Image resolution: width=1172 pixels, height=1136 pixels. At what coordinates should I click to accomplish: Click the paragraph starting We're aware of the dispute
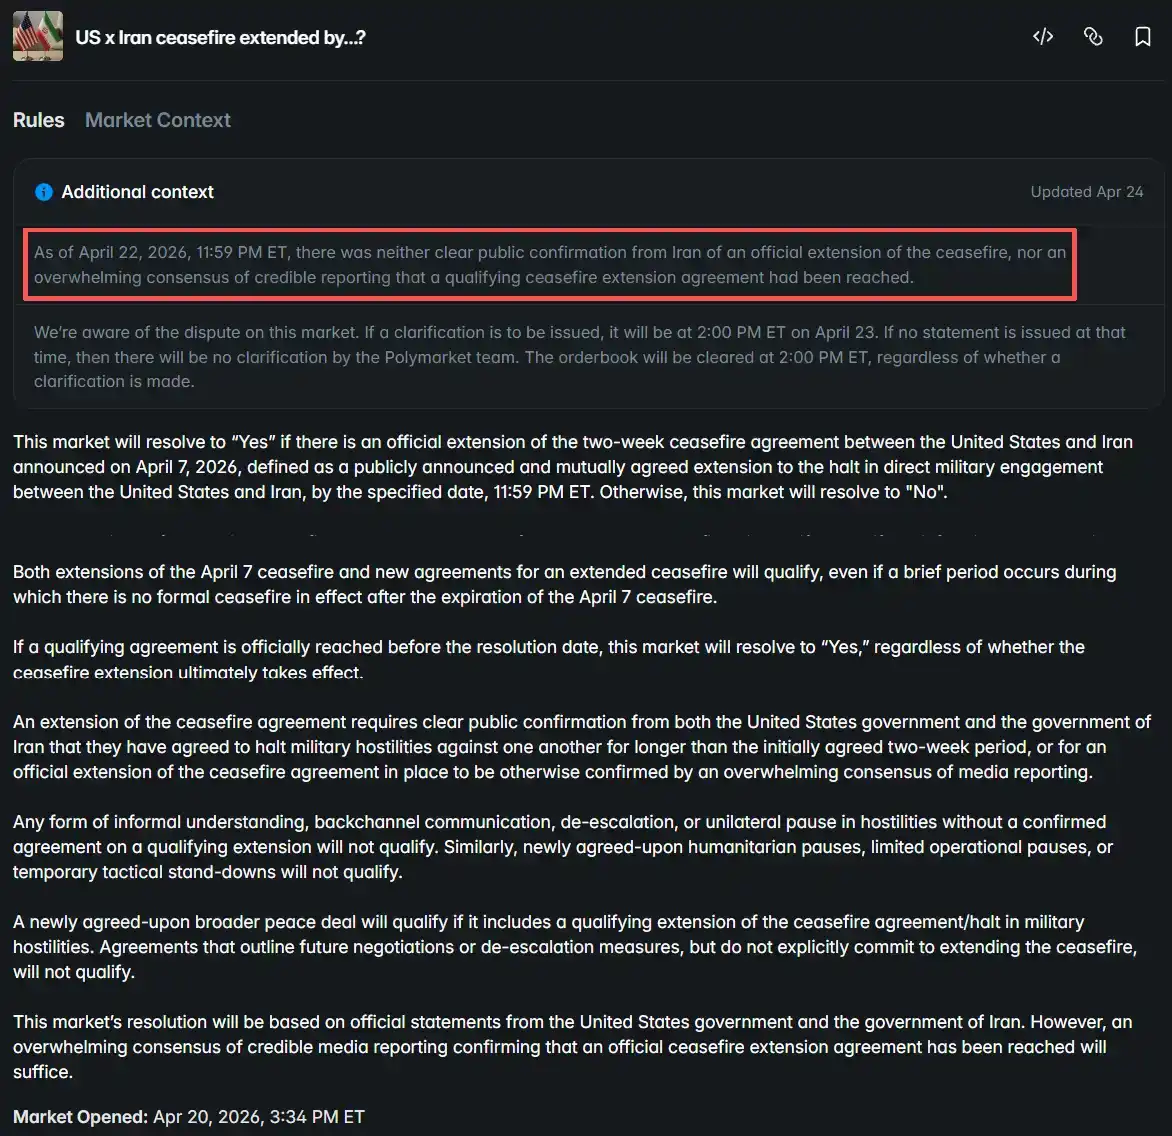pos(579,356)
